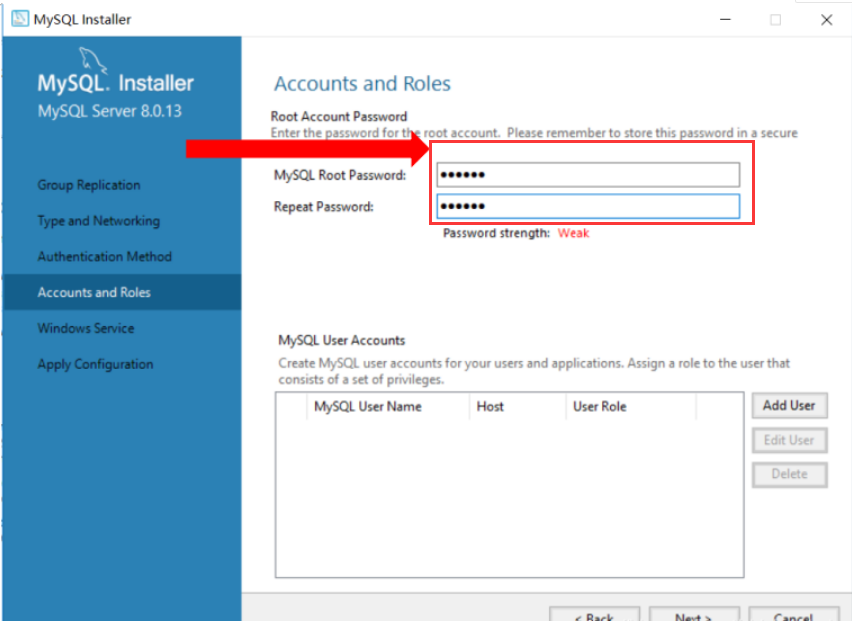Click the Edit User button
The height and width of the screenshot is (621, 852).
790,440
